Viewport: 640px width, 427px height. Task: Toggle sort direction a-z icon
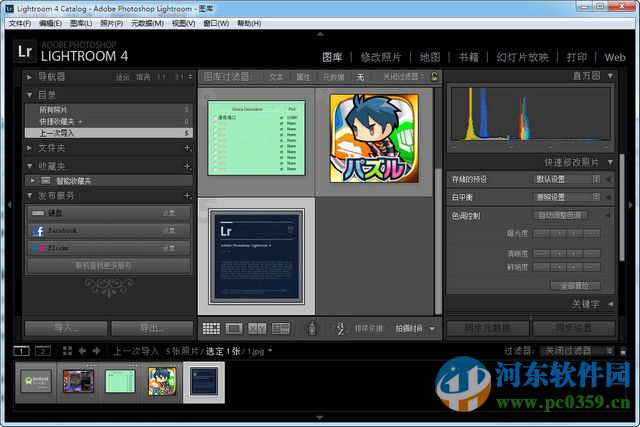click(x=340, y=328)
